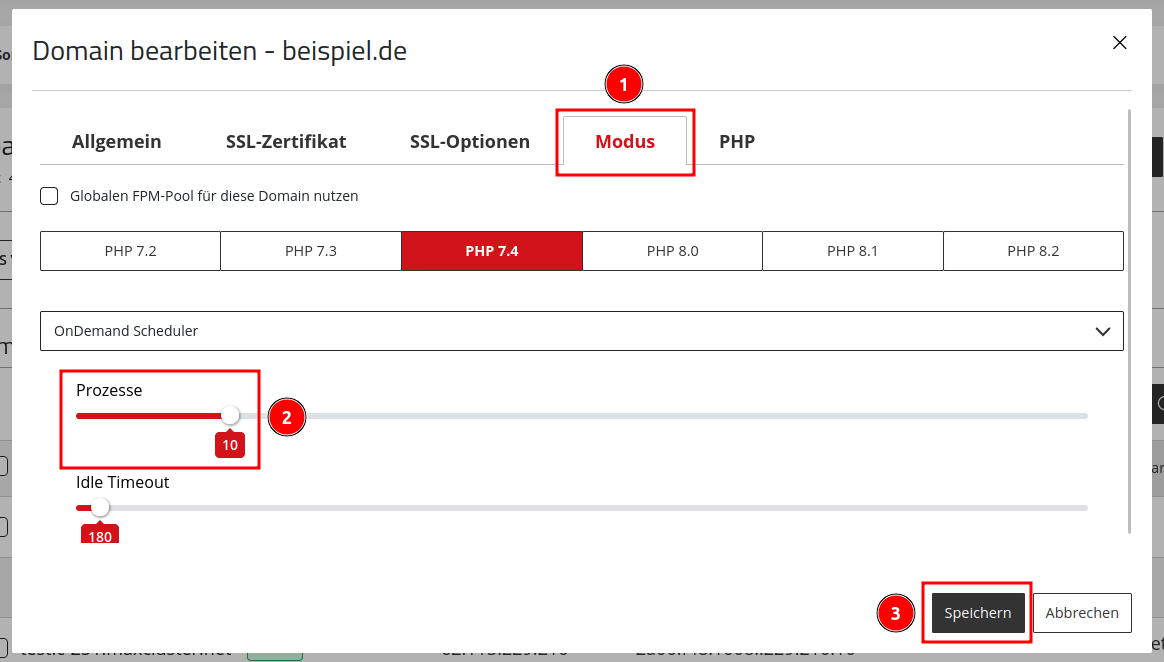The height and width of the screenshot is (662, 1164).
Task: Open the SSL-Optionen tab
Action: [470, 141]
